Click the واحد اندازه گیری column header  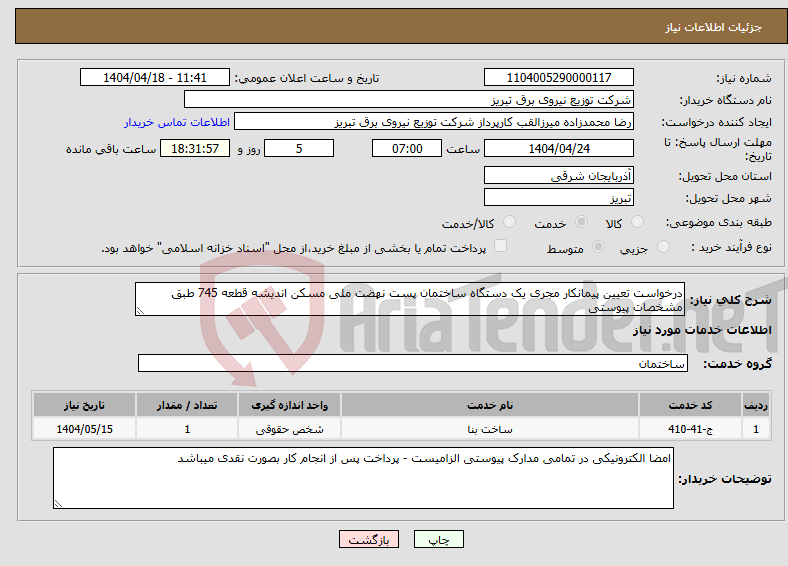(x=289, y=405)
